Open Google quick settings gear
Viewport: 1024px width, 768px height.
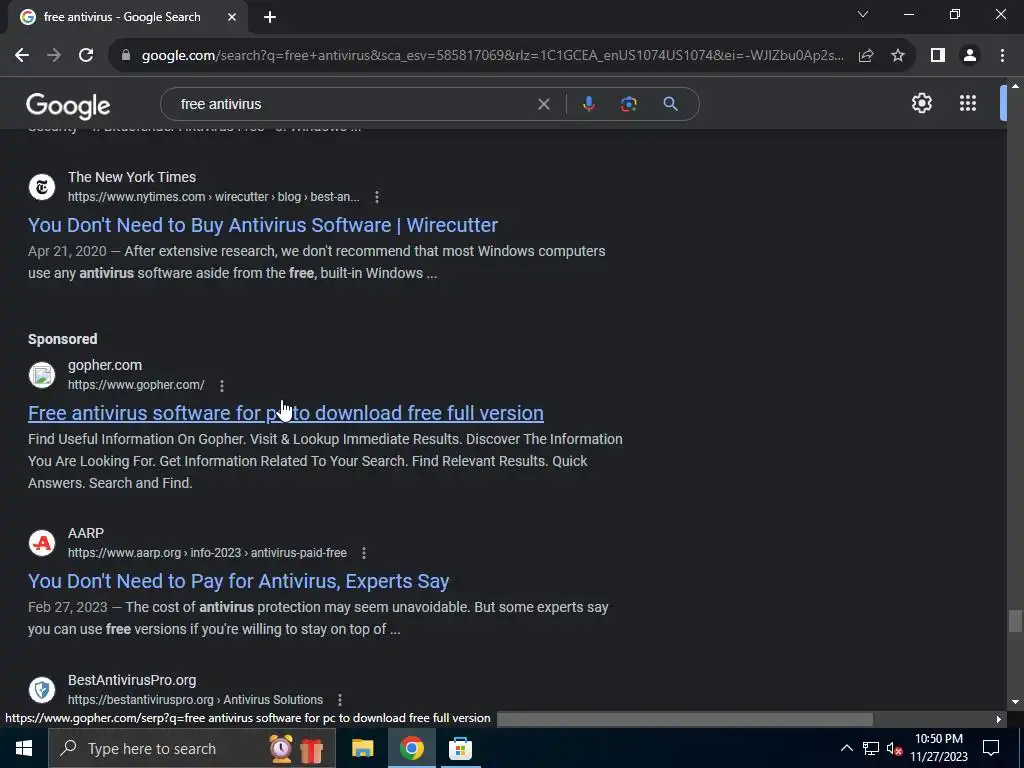tap(921, 103)
